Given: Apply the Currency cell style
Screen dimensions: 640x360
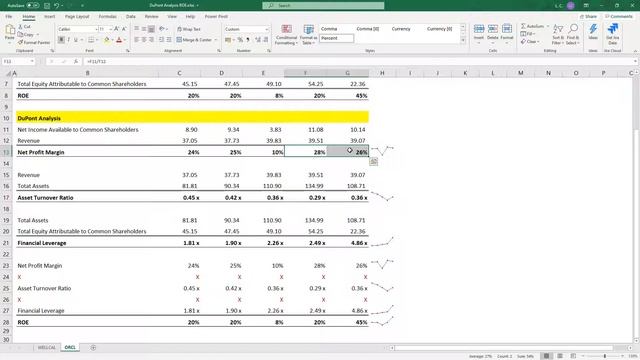Looking at the screenshot, I should [x=401, y=29].
